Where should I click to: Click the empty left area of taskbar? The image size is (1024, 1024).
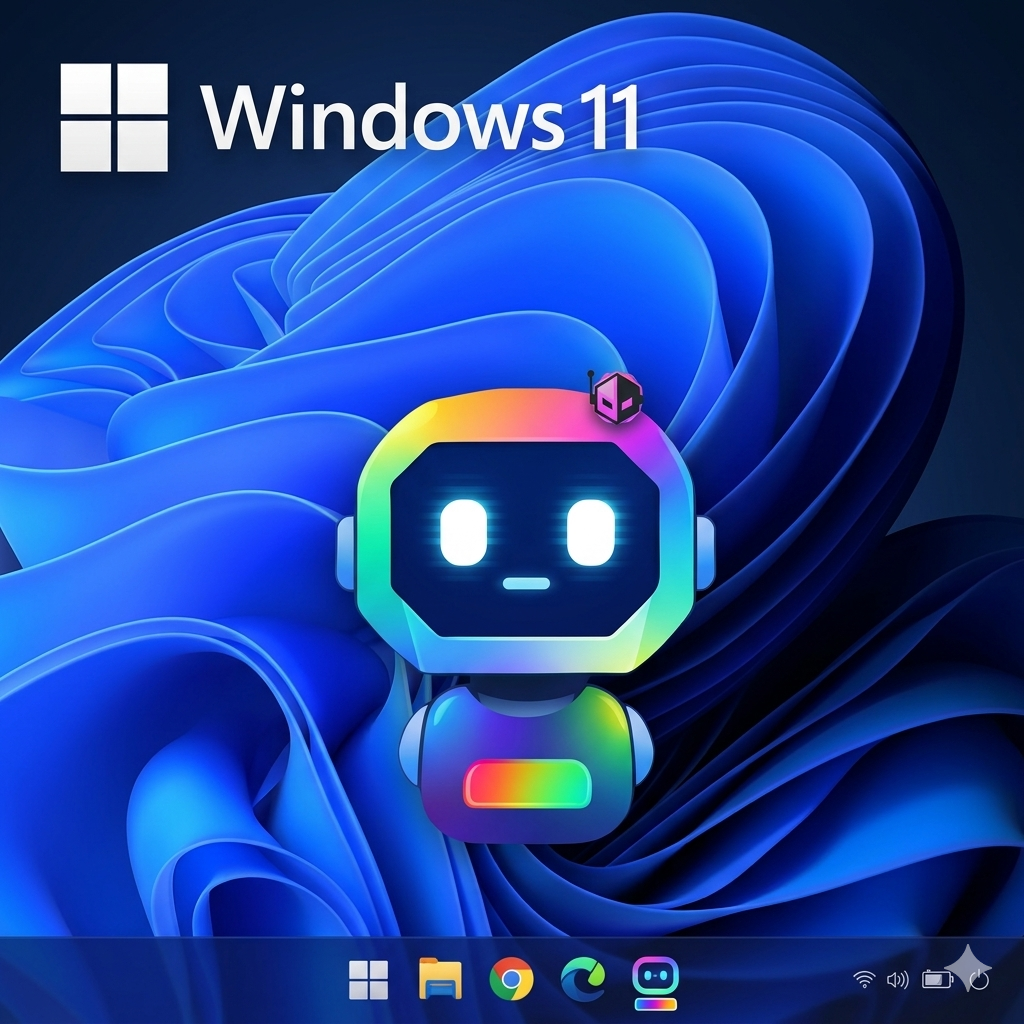[x=150, y=980]
